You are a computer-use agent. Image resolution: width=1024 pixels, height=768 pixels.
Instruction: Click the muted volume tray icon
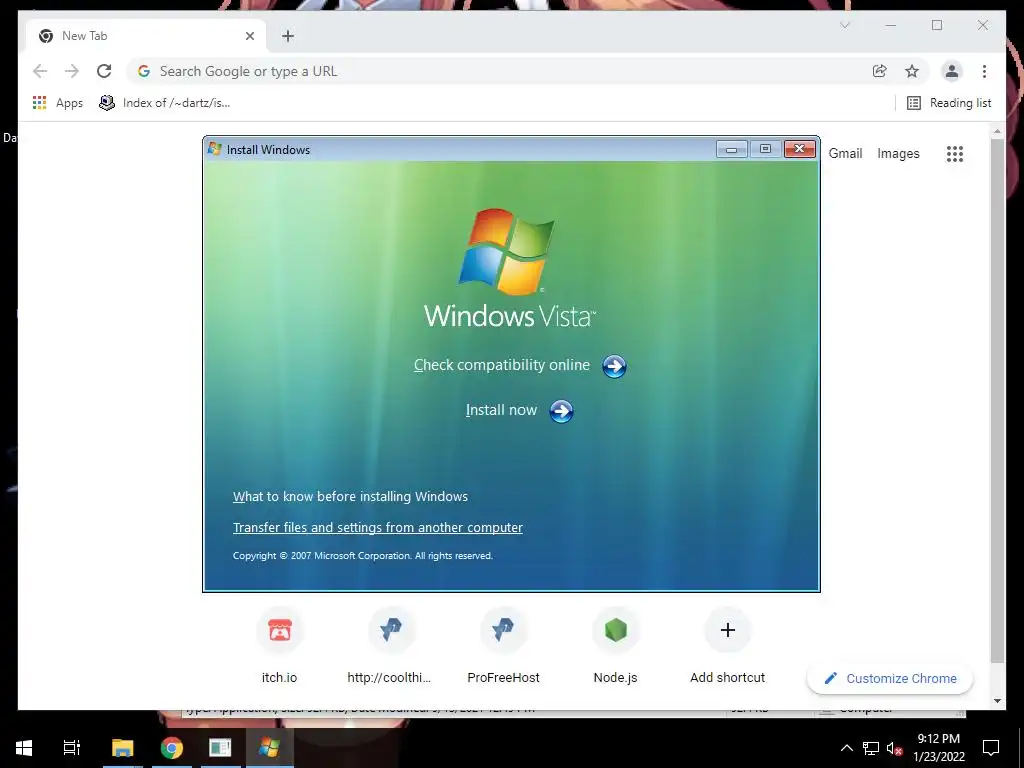pos(895,748)
